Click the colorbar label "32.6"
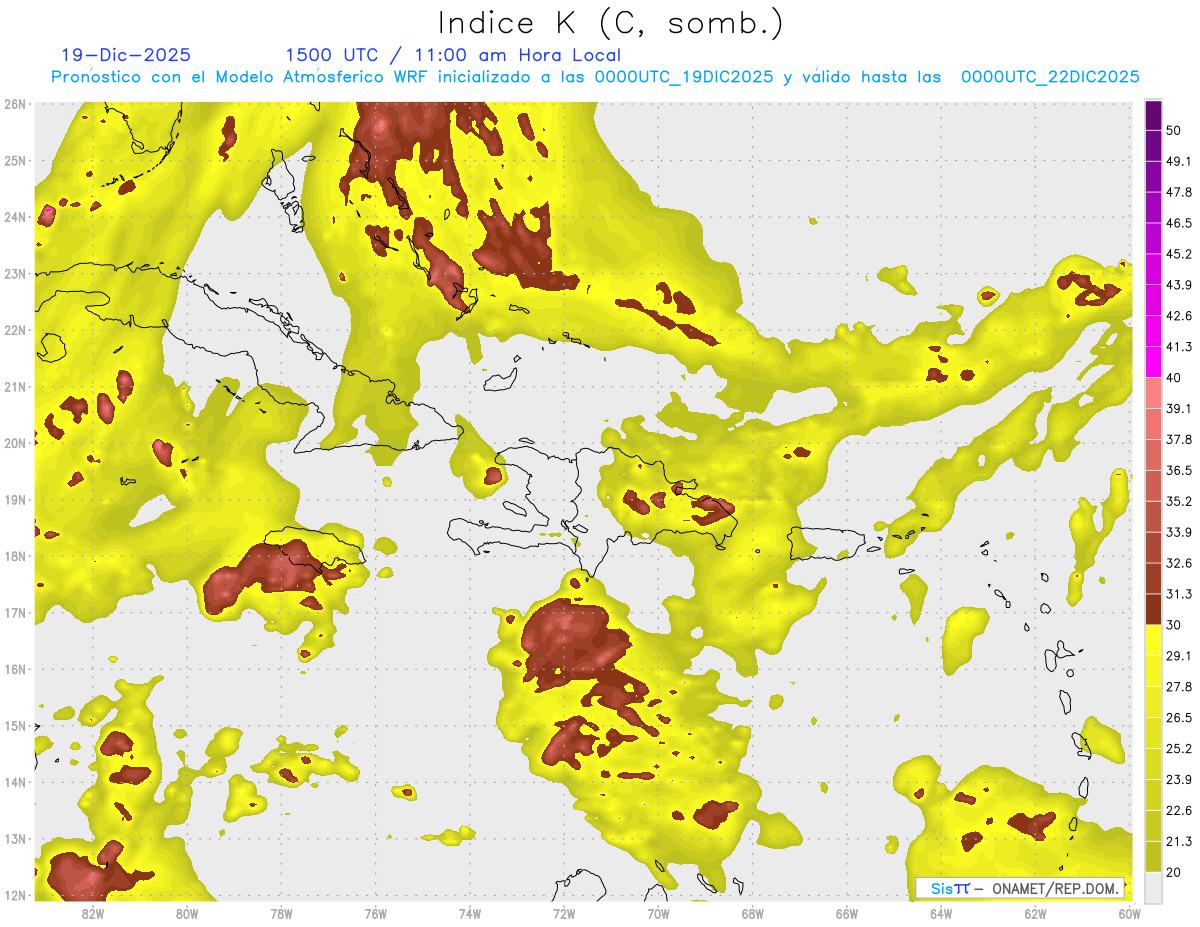The height and width of the screenshot is (927, 1200). click(1179, 563)
